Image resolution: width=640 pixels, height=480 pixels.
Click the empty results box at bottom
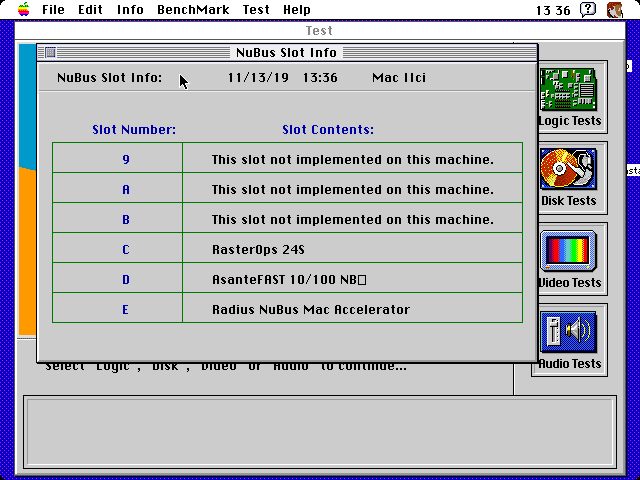coord(320,432)
